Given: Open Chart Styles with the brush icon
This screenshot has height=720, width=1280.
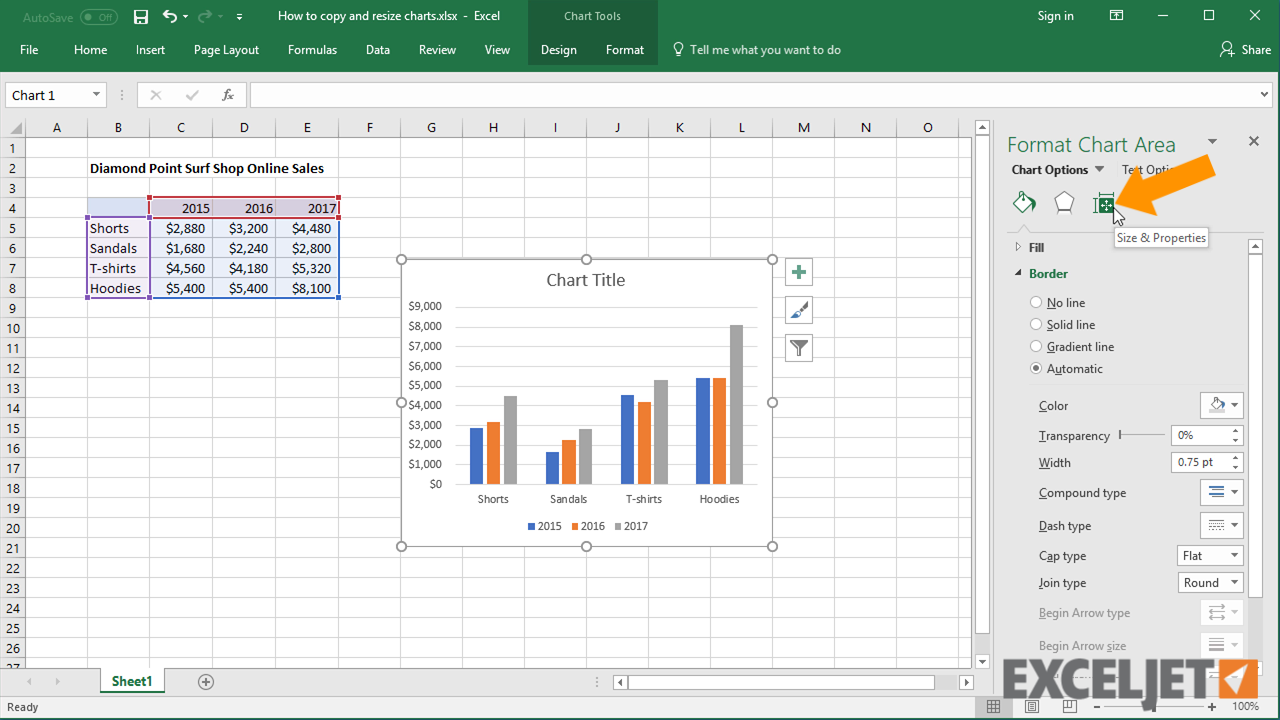Looking at the screenshot, I should click(x=798, y=309).
